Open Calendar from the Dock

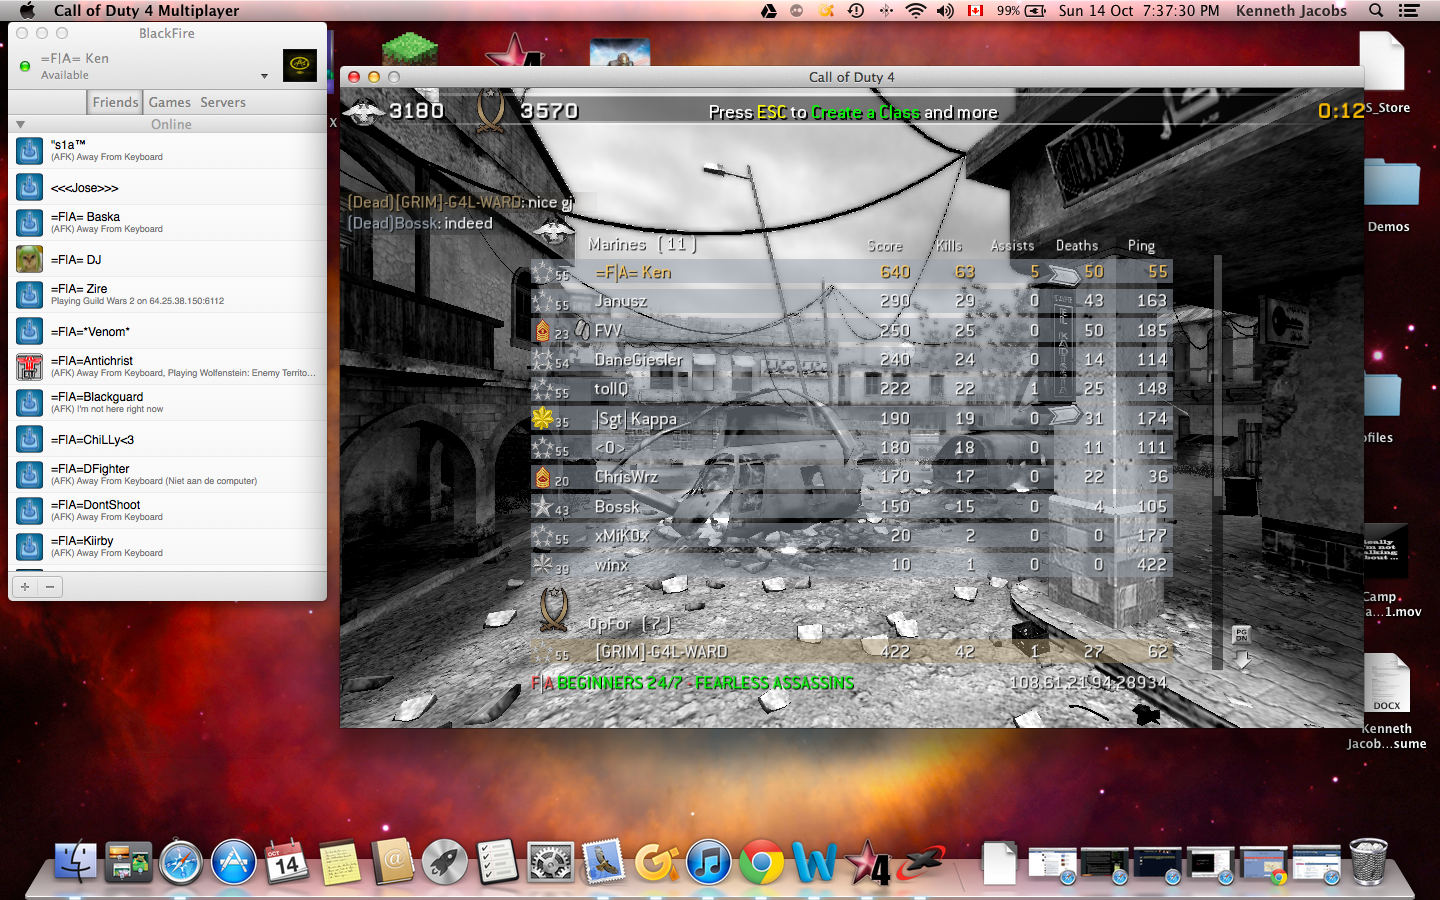pos(287,862)
